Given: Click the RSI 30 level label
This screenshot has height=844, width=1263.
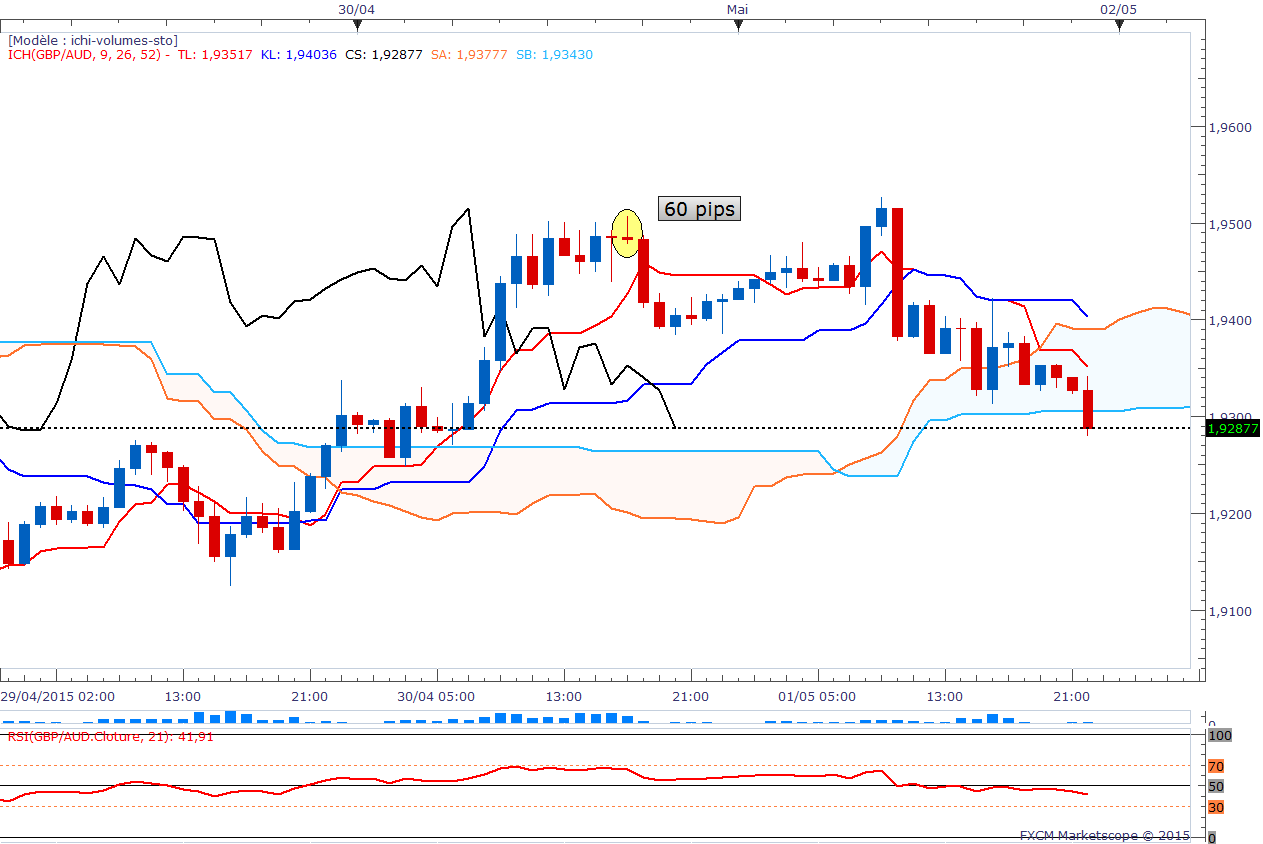Looking at the screenshot, I should 1215,807.
